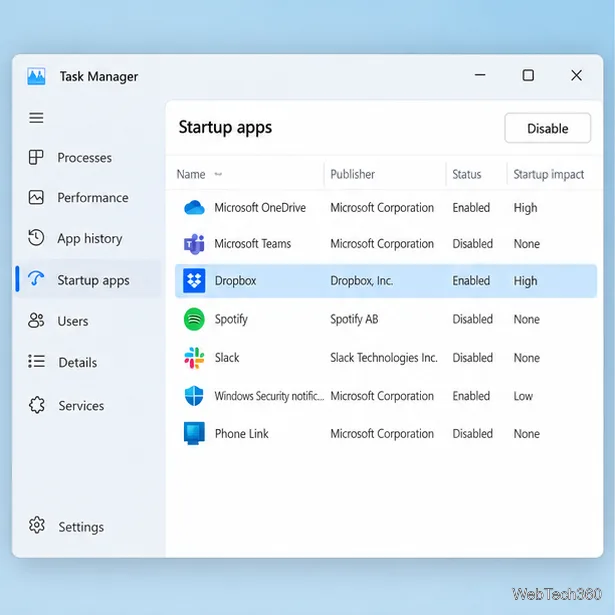
Task: Click the Details list icon
Action: 36,361
